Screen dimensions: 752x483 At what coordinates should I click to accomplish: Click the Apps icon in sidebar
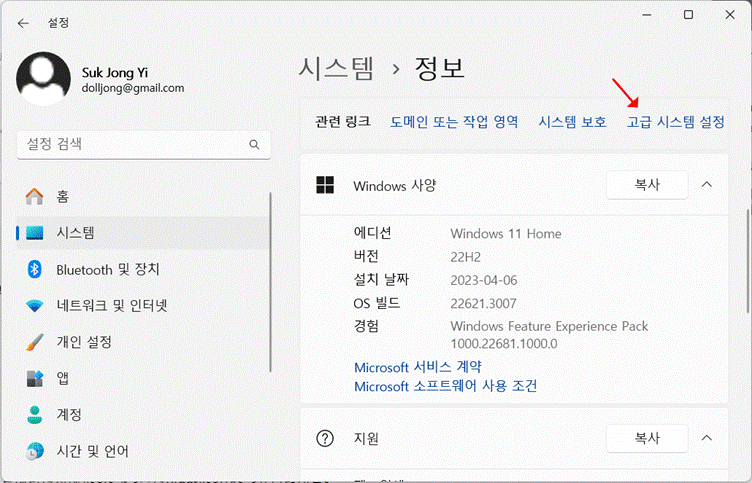tap(35, 378)
